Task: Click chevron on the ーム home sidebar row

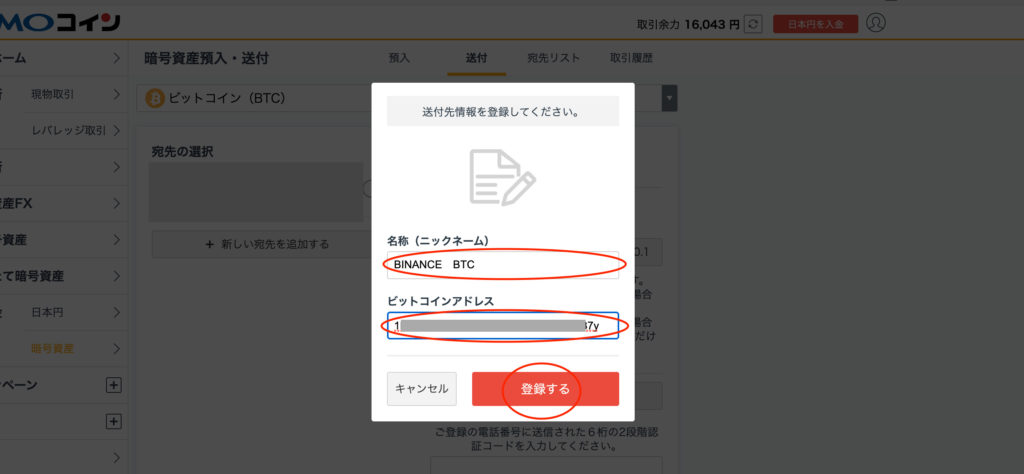Action: point(116,58)
